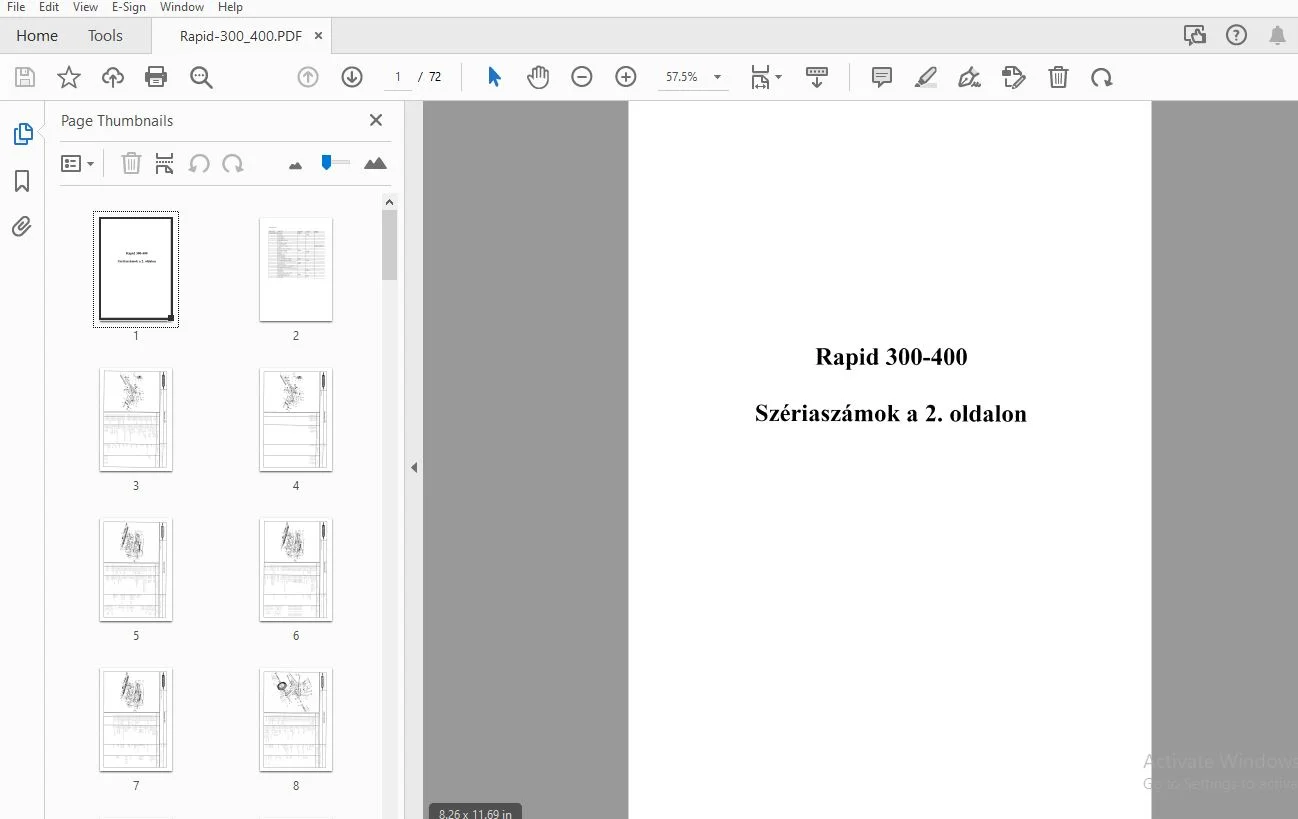Open the Bookmarks sidebar panel

pos(22,181)
